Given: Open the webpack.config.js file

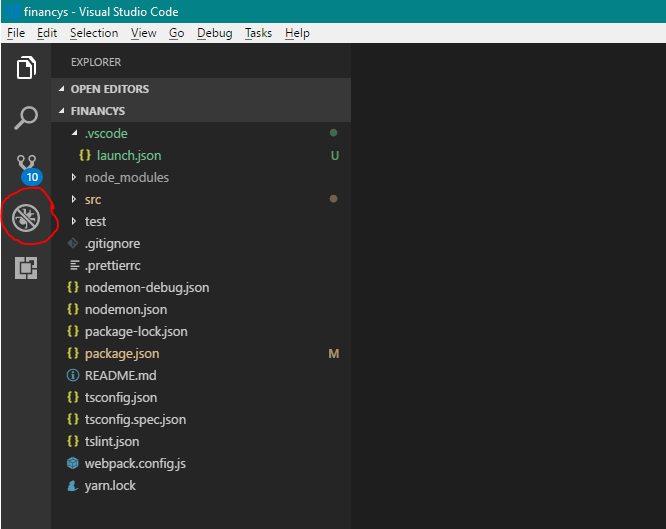Looking at the screenshot, I should [x=135, y=464].
